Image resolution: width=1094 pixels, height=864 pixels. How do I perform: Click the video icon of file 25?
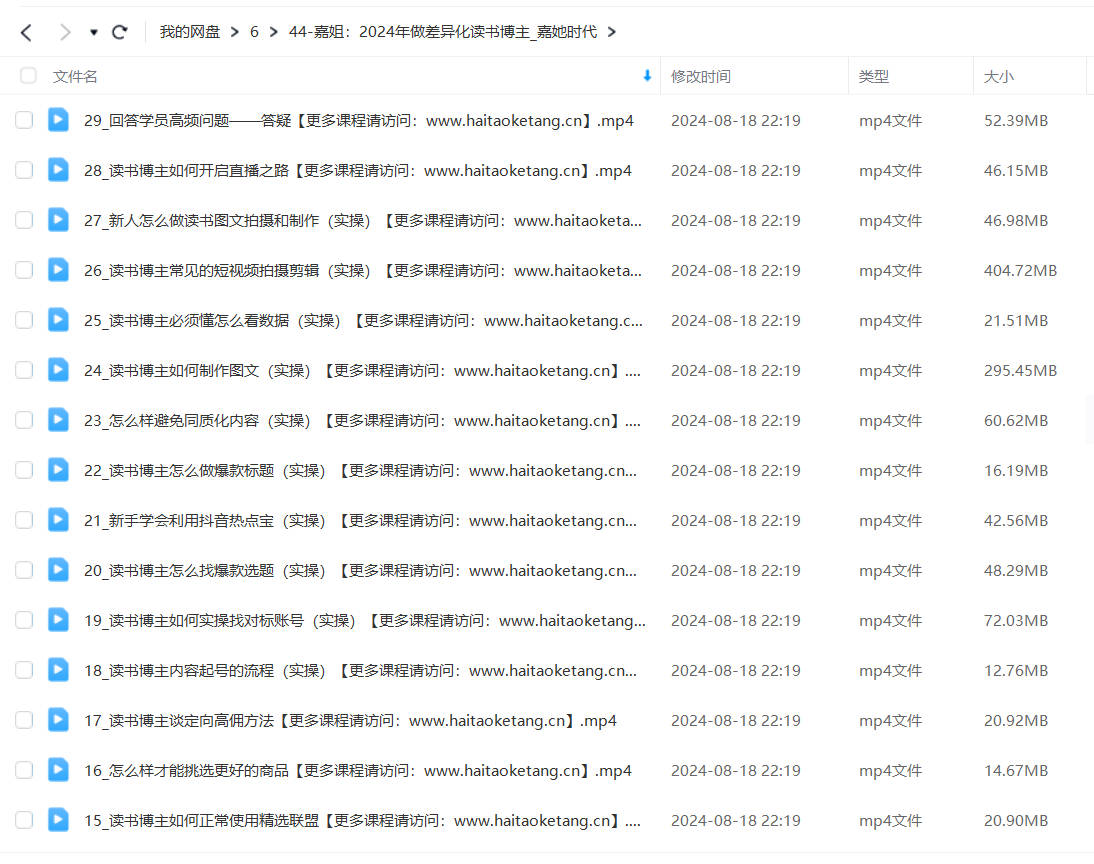(x=58, y=320)
